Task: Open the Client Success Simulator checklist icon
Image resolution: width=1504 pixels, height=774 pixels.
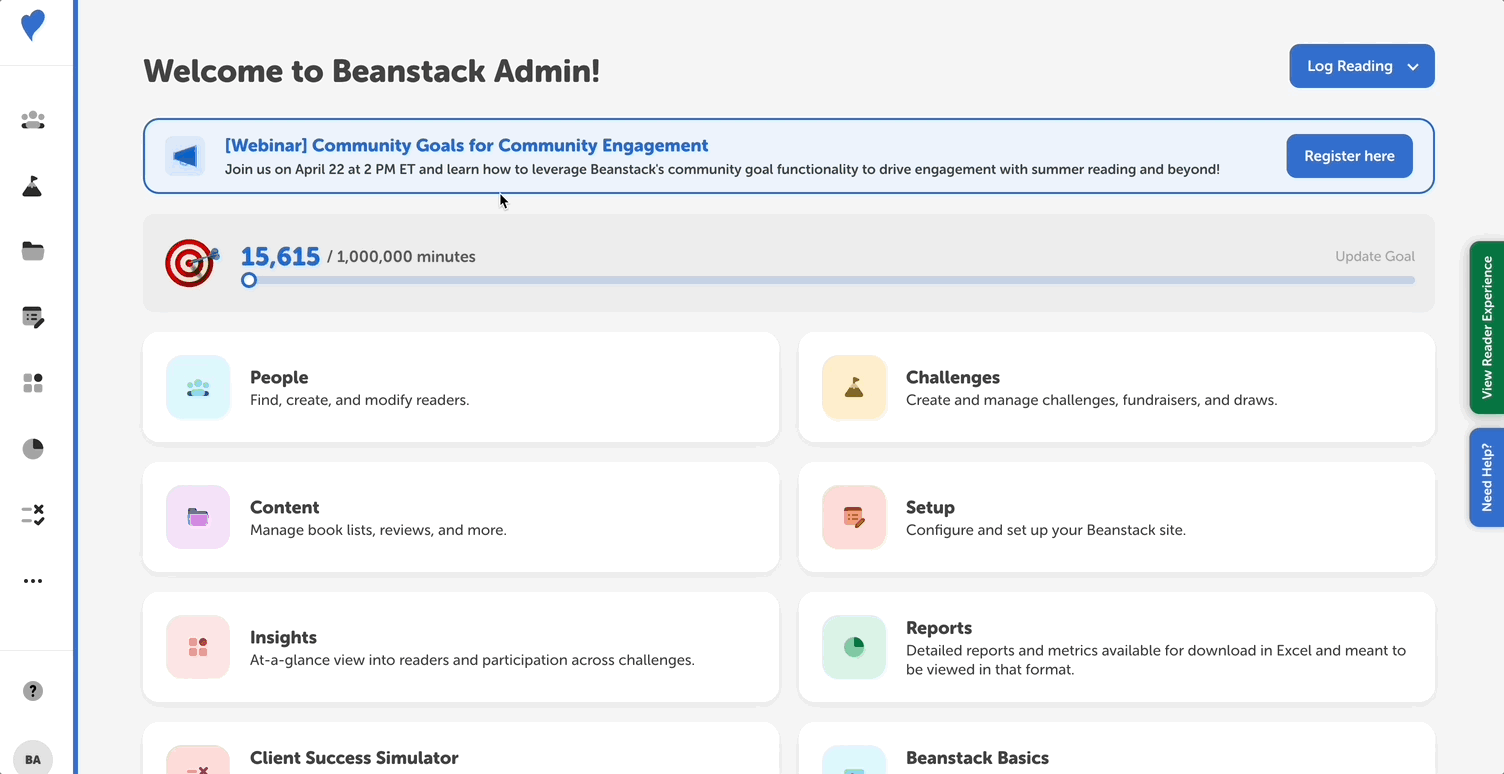Action: click(33, 514)
